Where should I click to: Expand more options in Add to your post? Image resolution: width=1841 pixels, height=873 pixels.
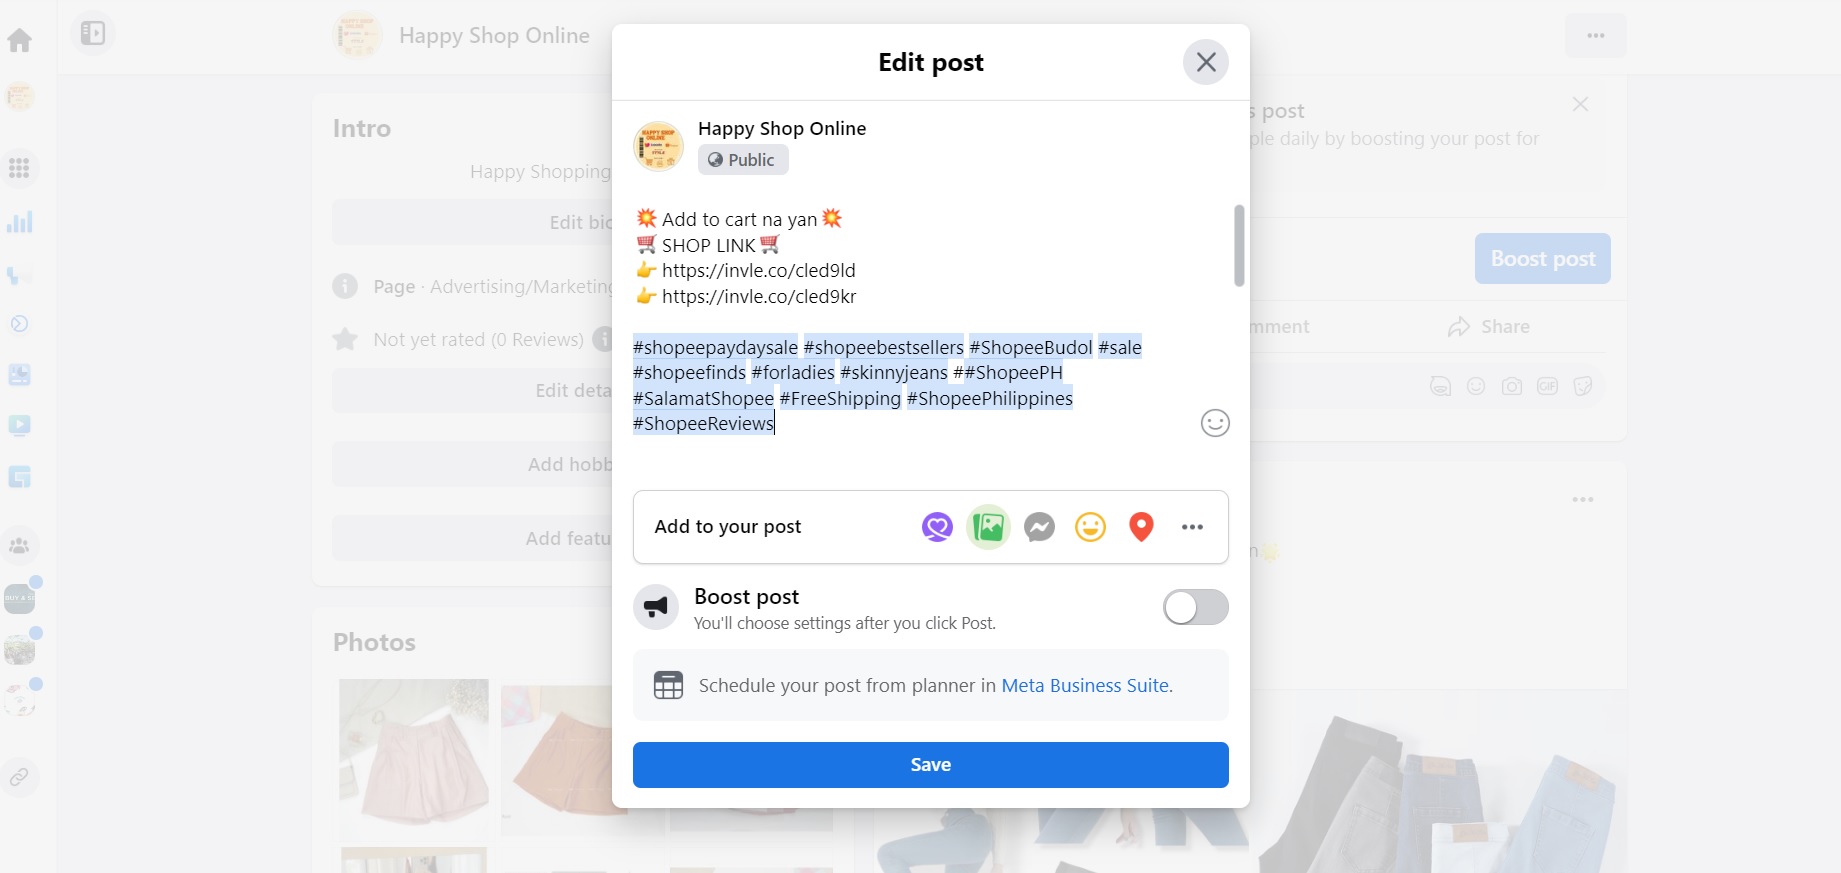coord(1192,527)
